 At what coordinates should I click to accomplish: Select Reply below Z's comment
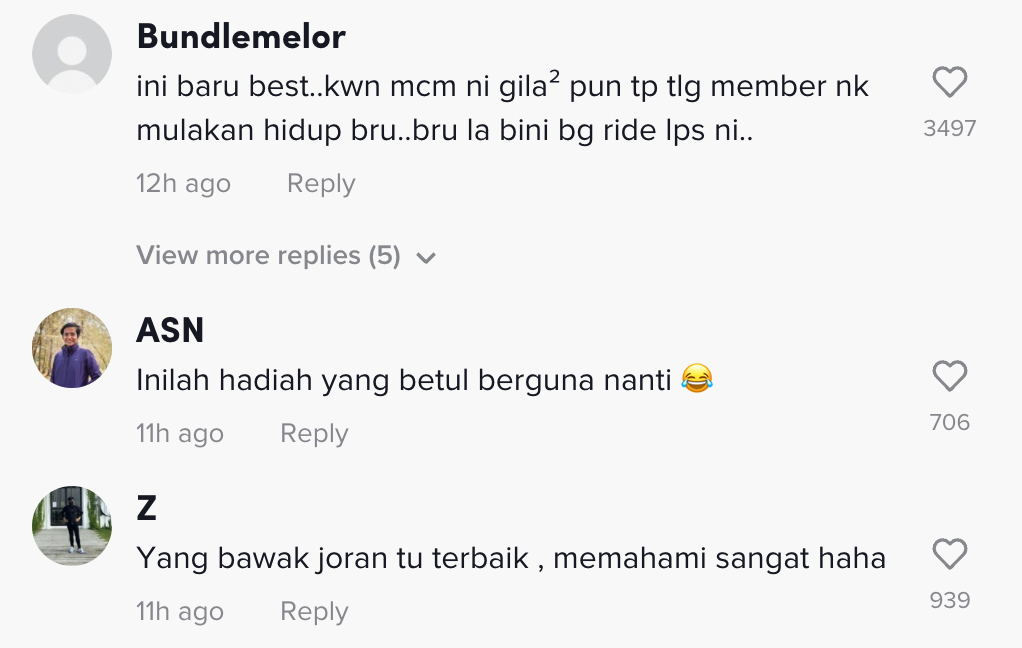[314, 612]
